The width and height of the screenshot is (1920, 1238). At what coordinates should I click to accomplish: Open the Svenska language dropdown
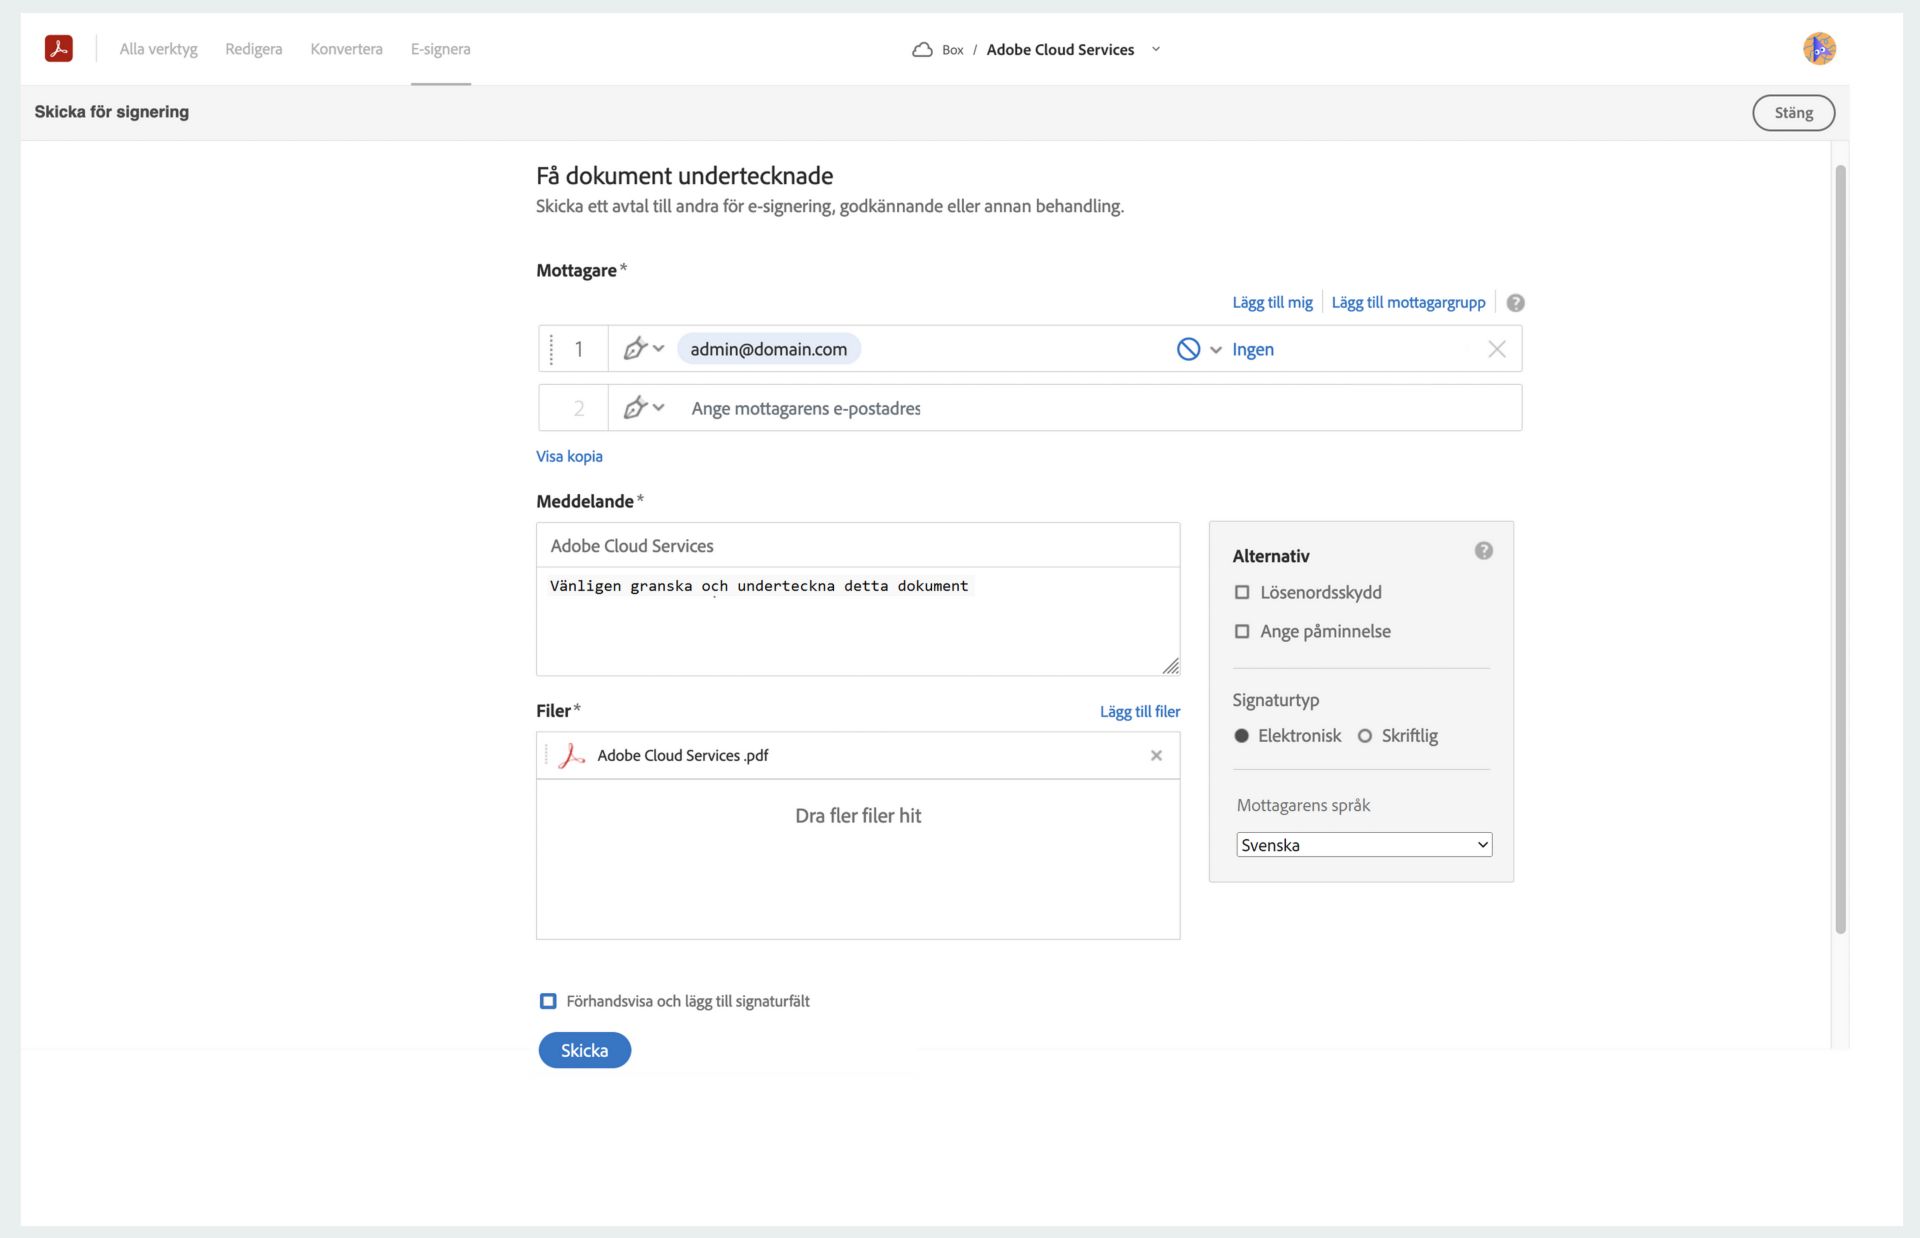coord(1364,845)
